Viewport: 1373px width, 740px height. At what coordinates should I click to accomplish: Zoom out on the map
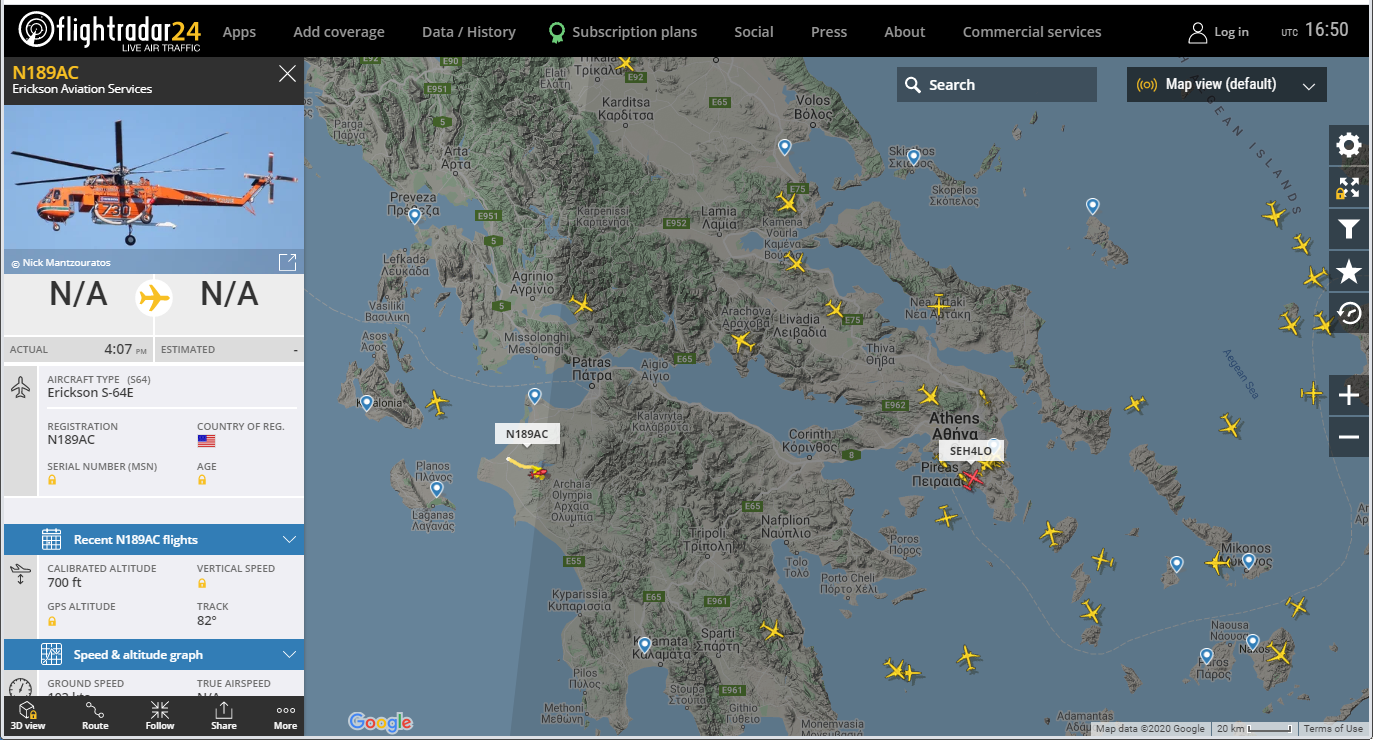click(1349, 437)
